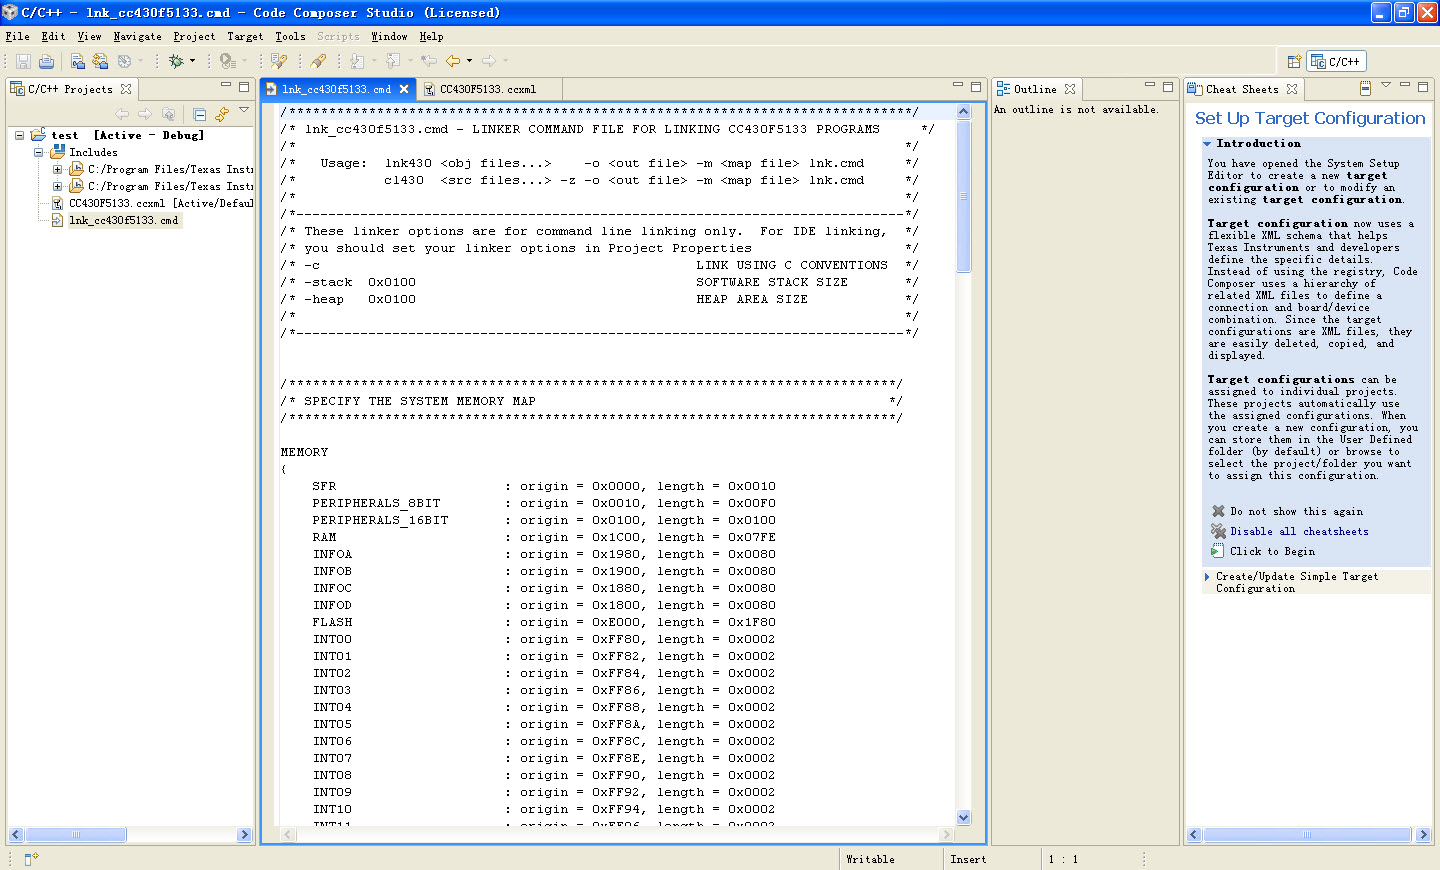This screenshot has height=870, width=1440.
Task: Switch to the C/C++ perspective button
Action: pos(1337,61)
